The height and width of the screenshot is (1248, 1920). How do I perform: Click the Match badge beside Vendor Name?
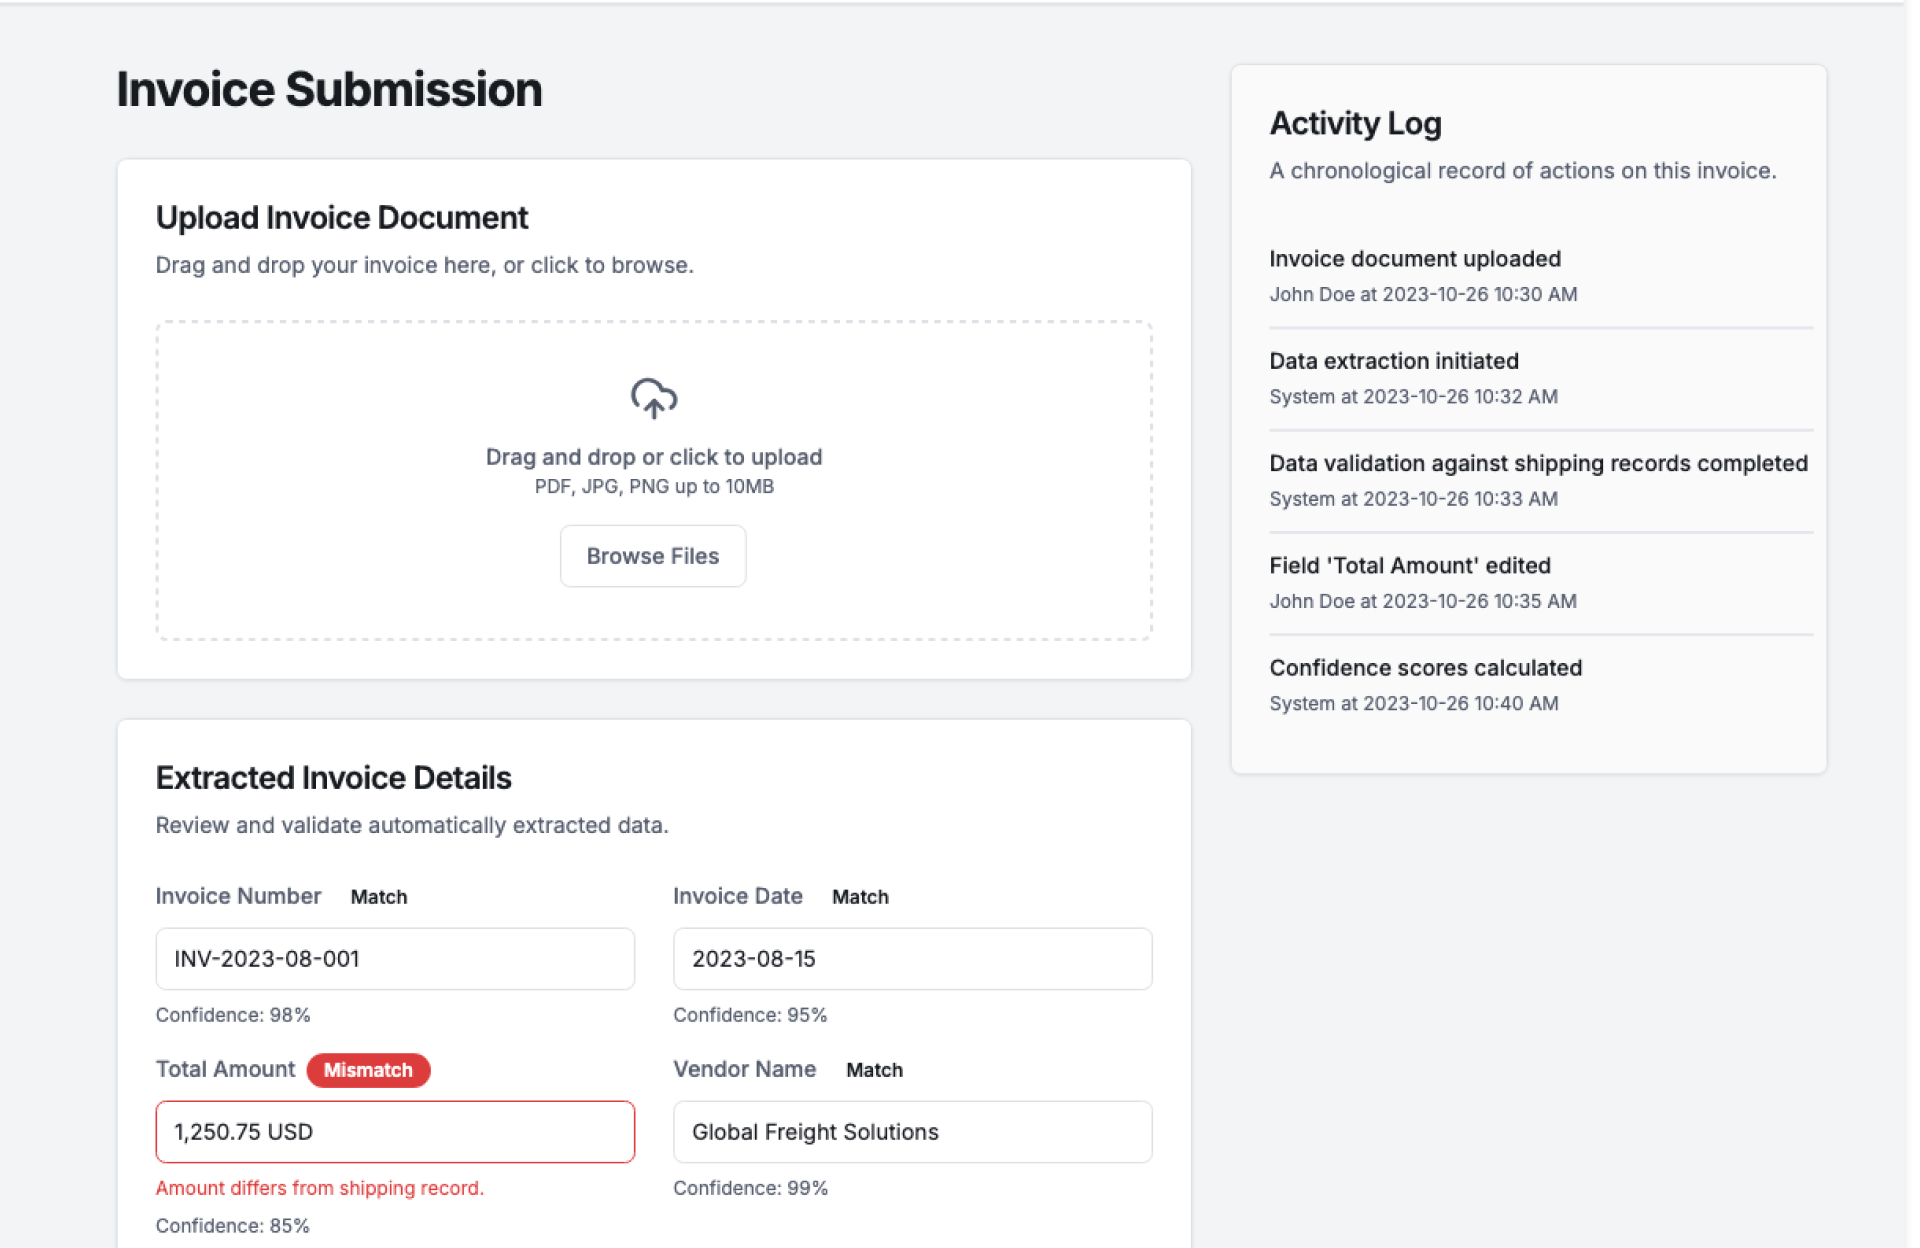click(874, 1070)
